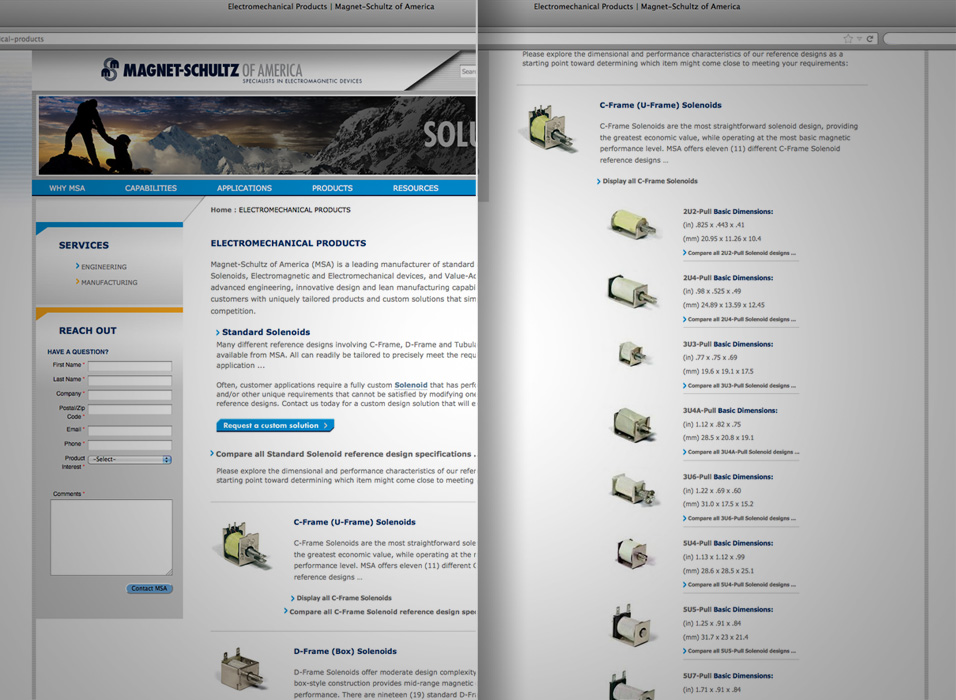Image resolution: width=956 pixels, height=700 pixels.
Task: Open the ENGINEERING services link
Action: point(104,266)
